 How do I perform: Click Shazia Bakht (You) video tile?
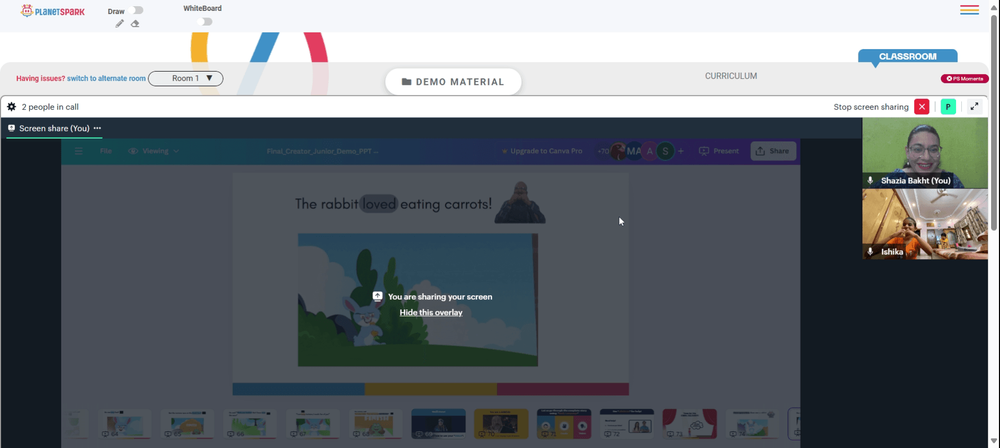(925, 153)
